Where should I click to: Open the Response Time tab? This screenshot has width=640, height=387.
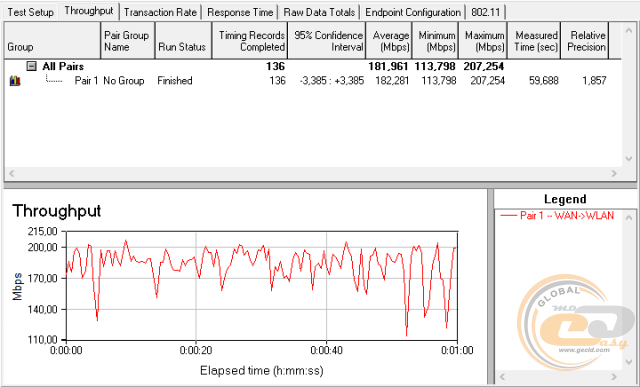click(240, 12)
